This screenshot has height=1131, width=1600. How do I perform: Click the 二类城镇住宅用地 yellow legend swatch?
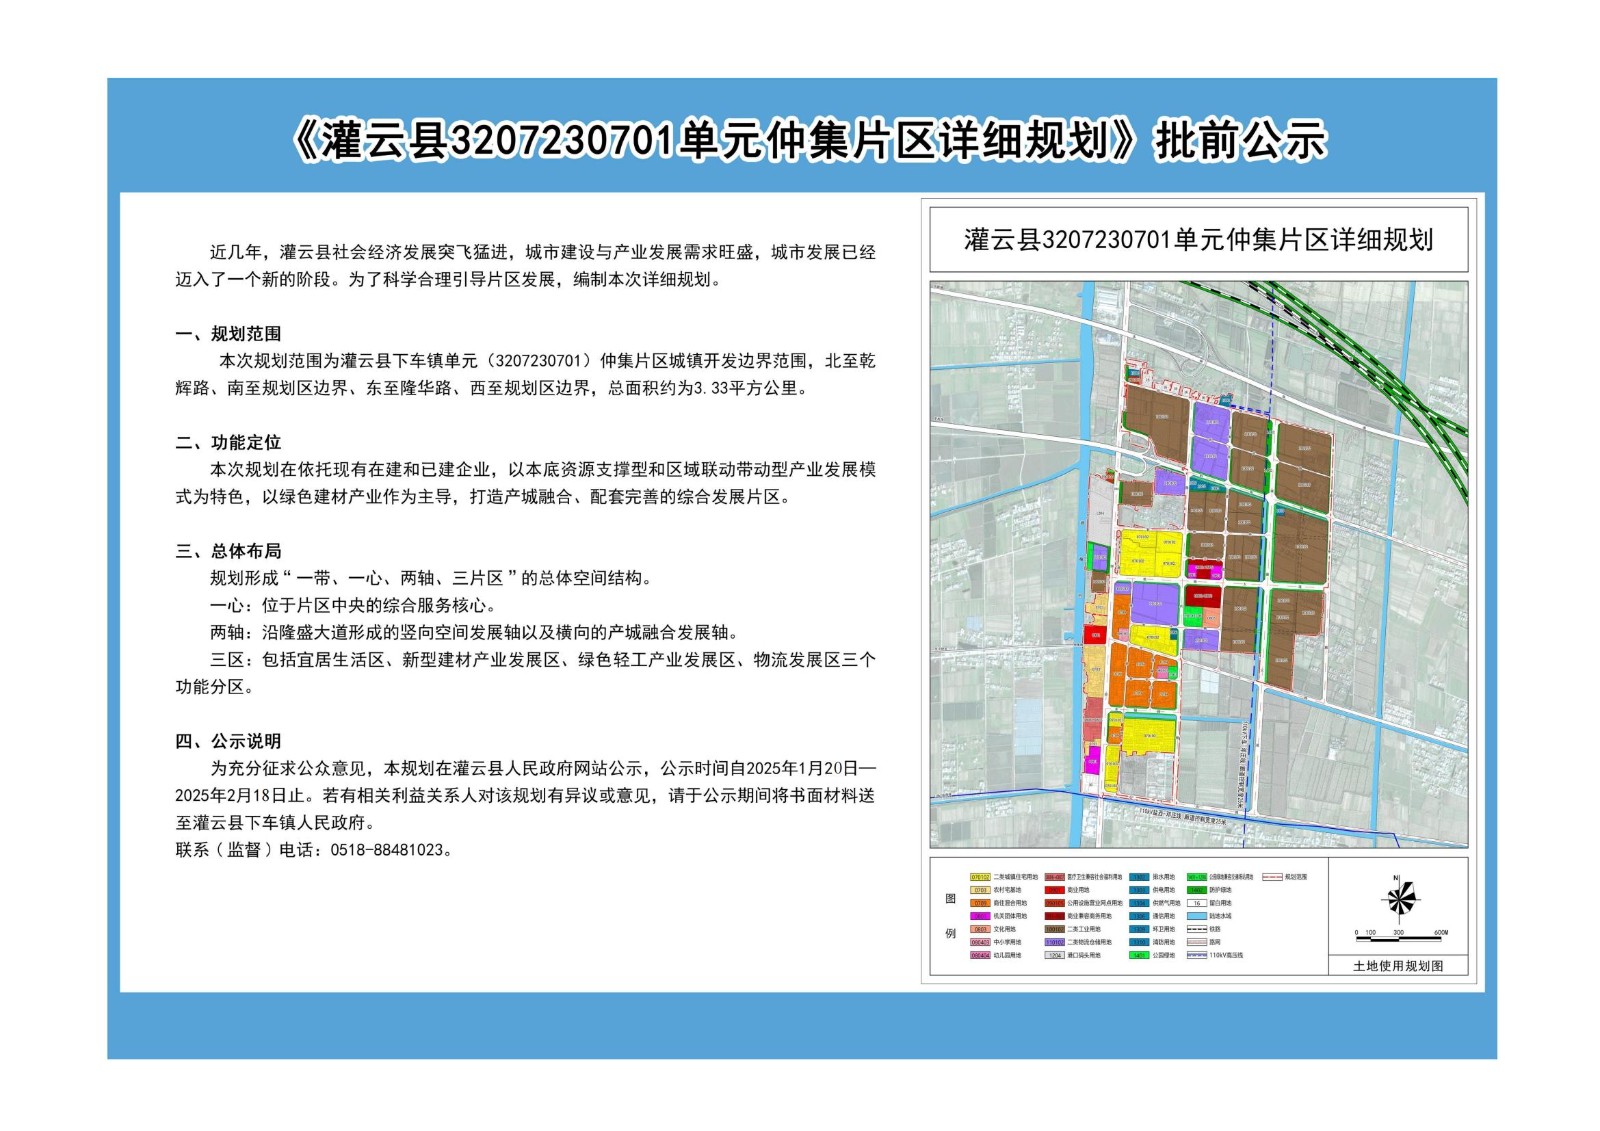[980, 877]
